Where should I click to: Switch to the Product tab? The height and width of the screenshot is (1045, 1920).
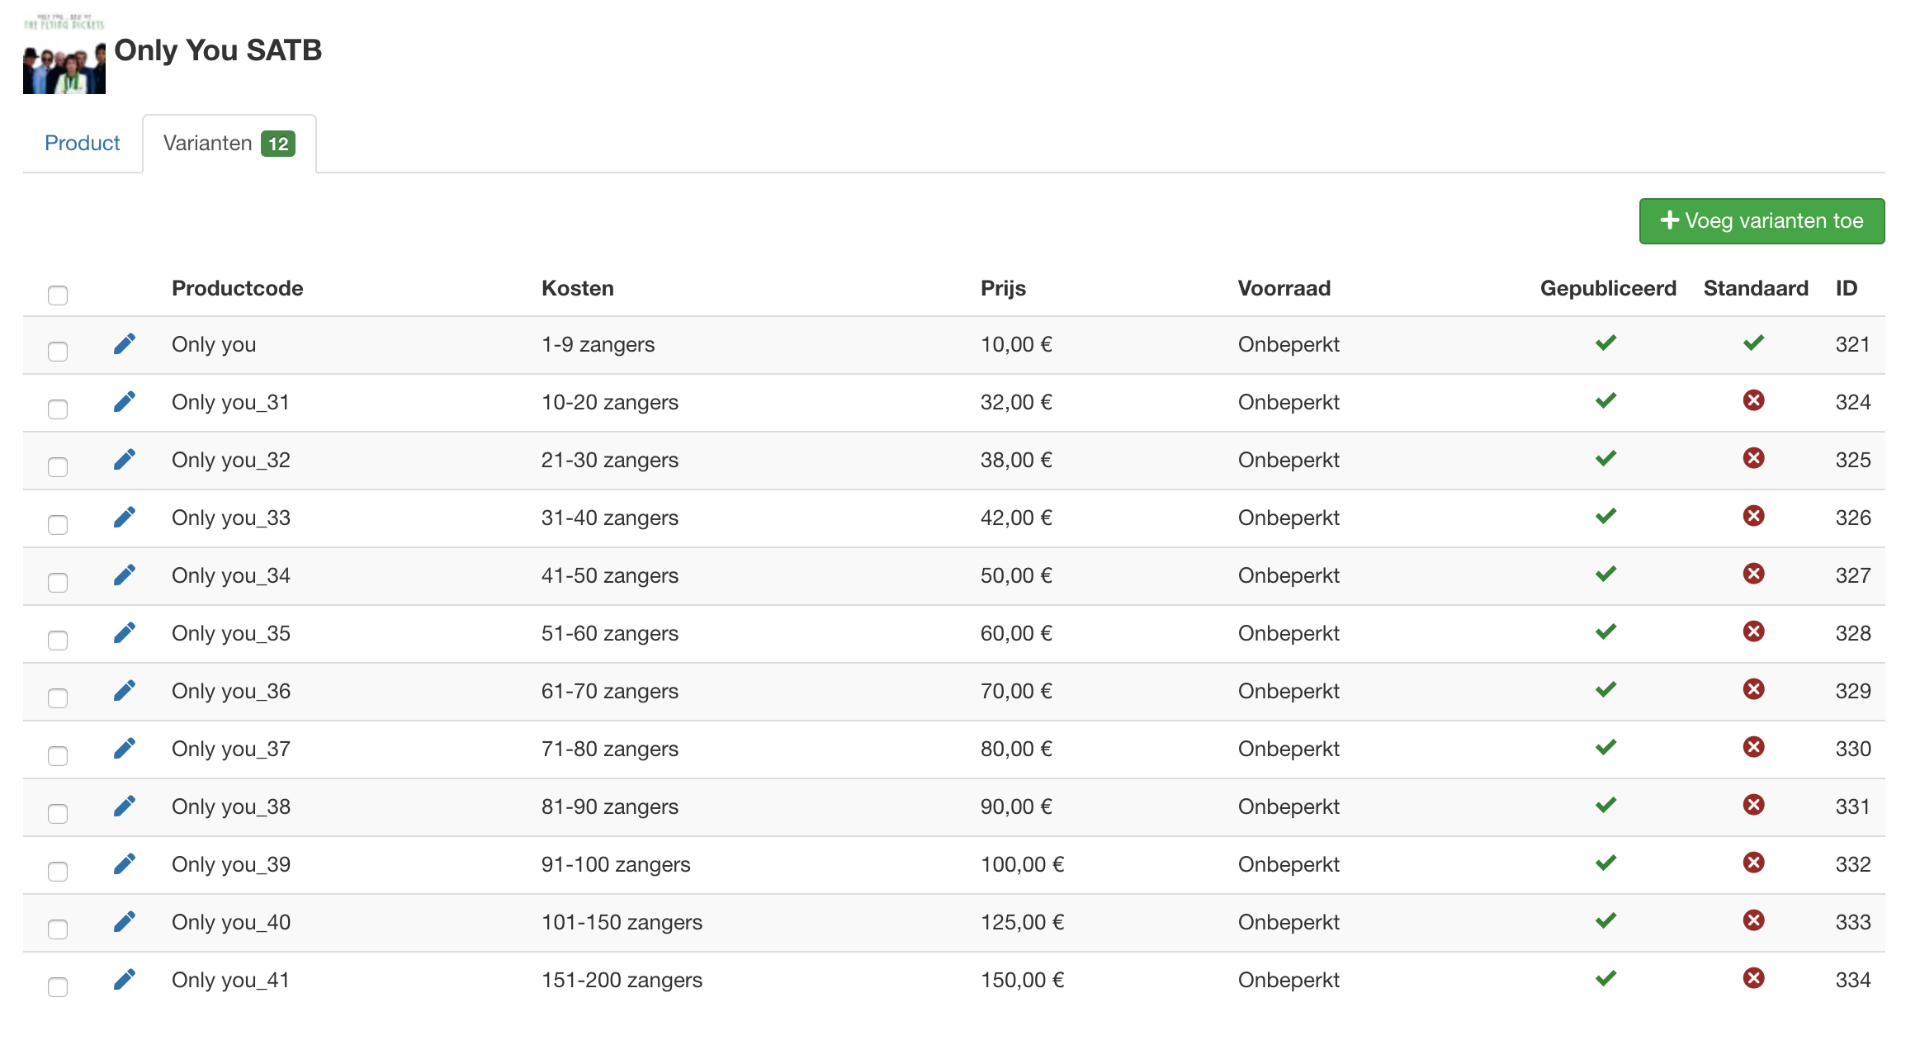82,143
